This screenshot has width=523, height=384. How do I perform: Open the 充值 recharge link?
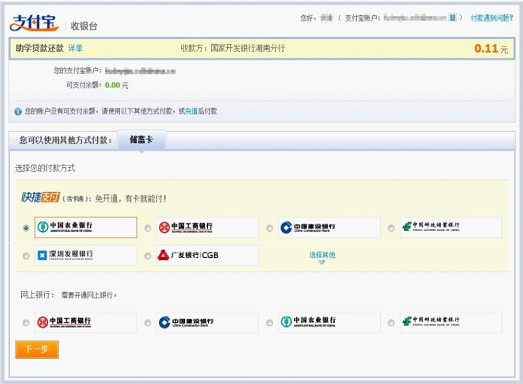pos(191,111)
